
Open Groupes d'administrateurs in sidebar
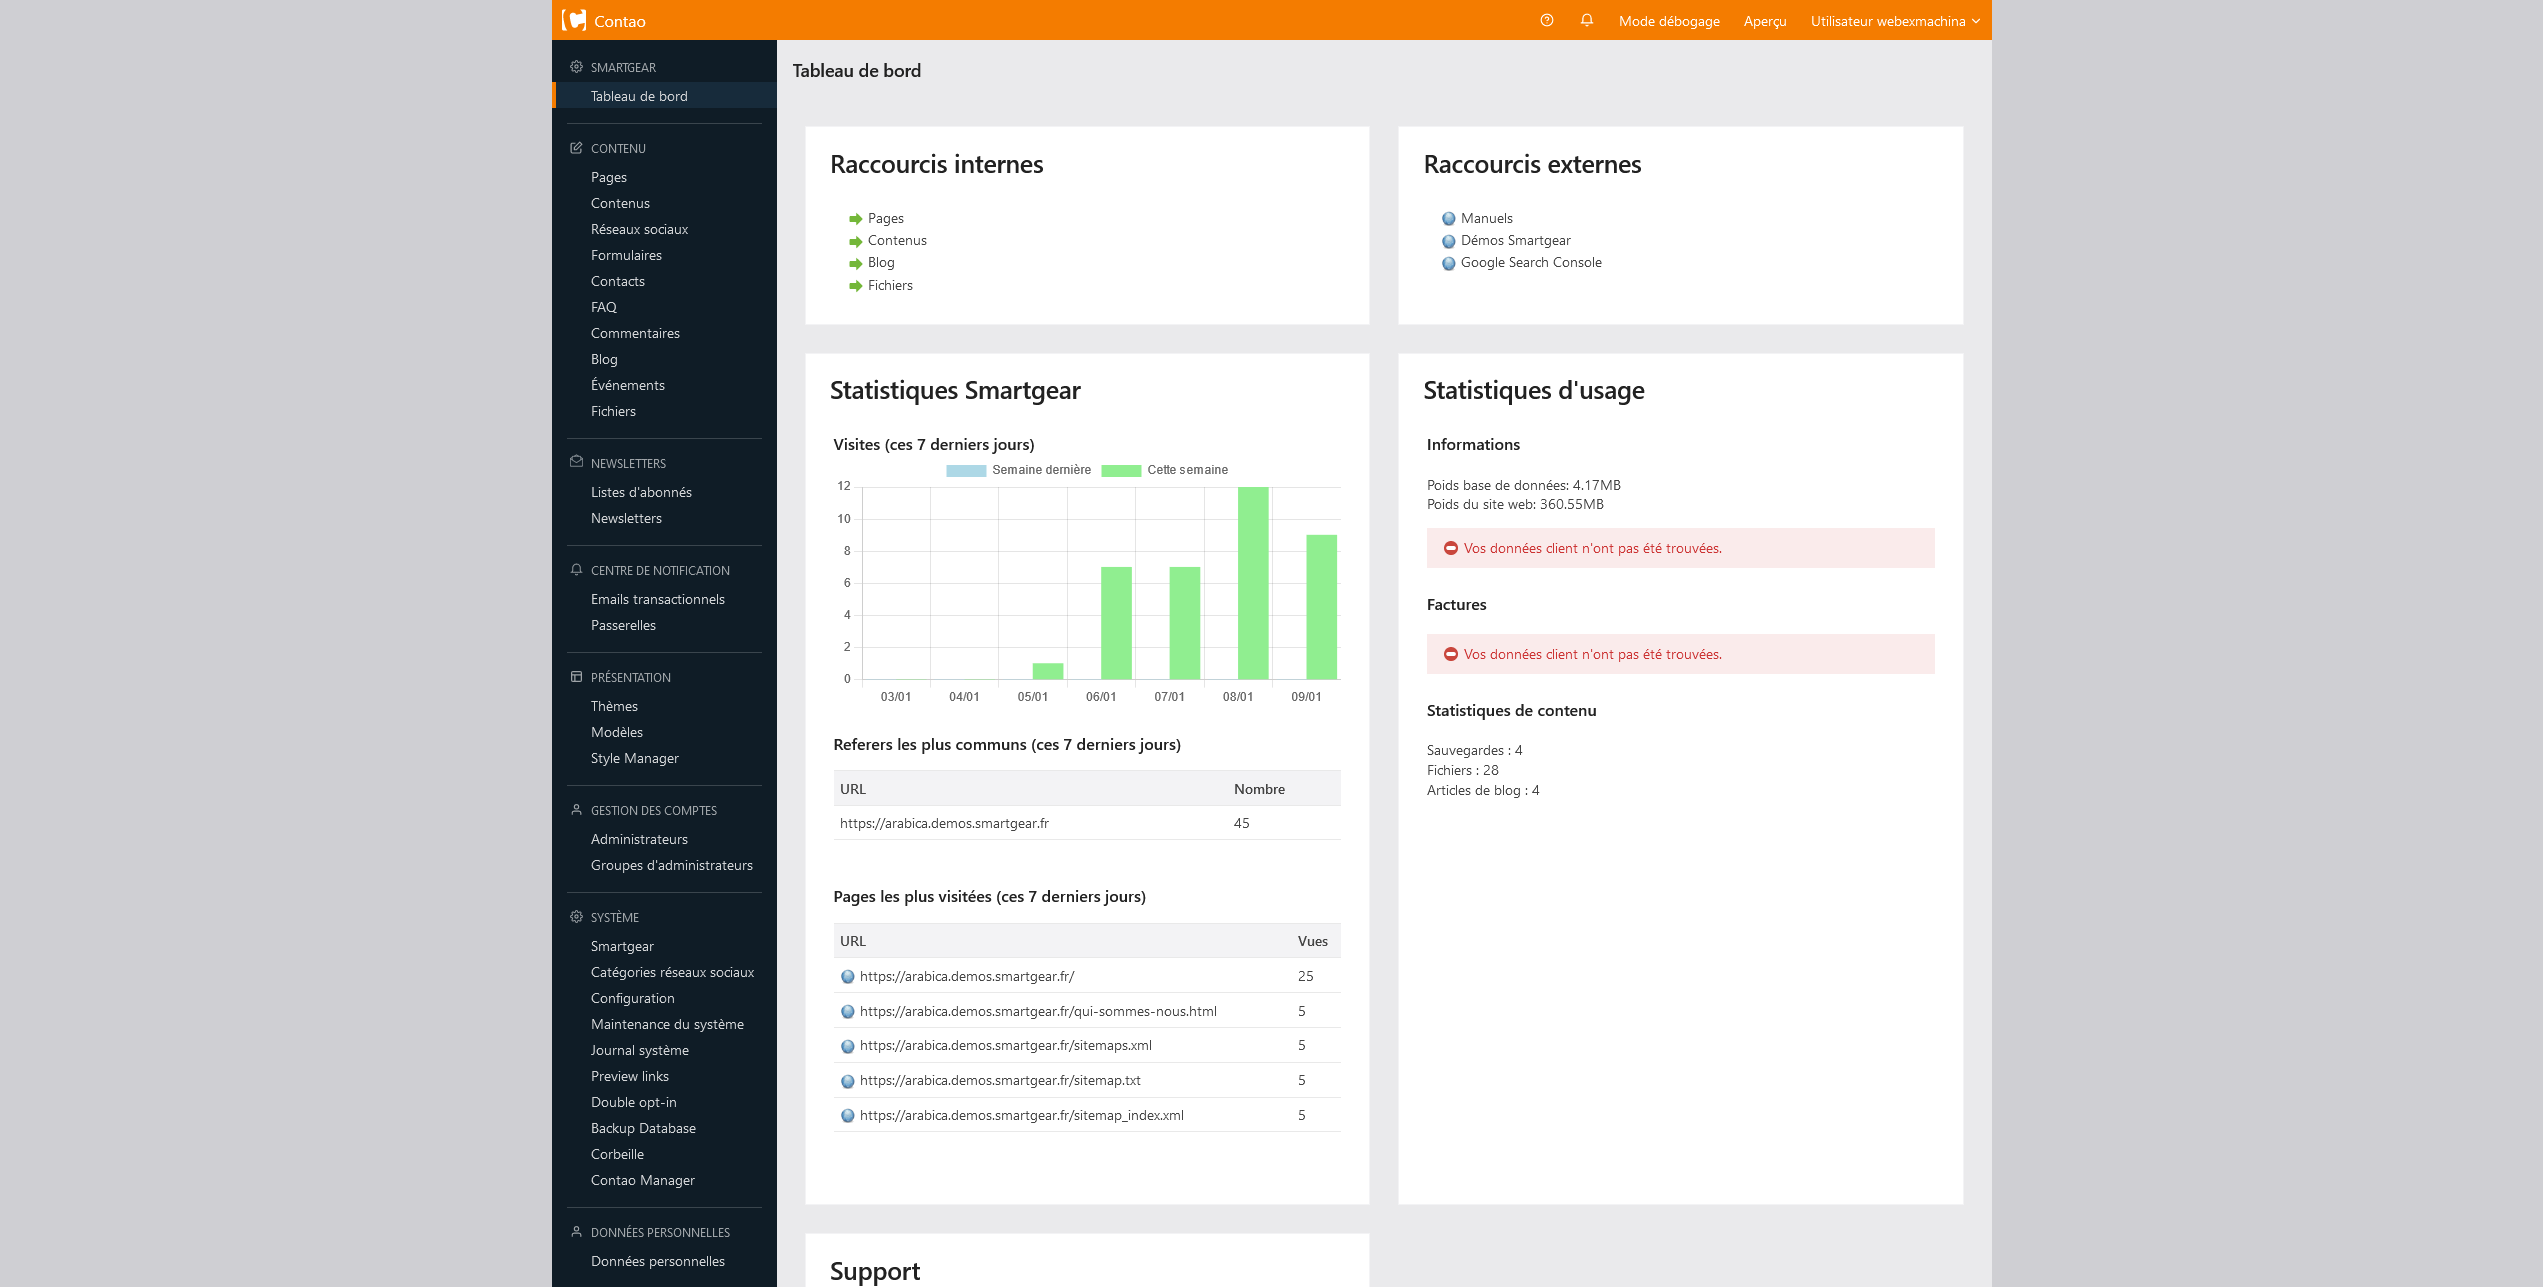(671, 865)
